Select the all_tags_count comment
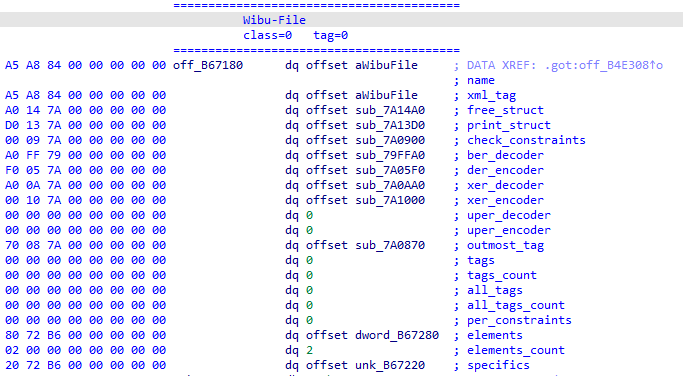 pyautogui.click(x=516, y=305)
